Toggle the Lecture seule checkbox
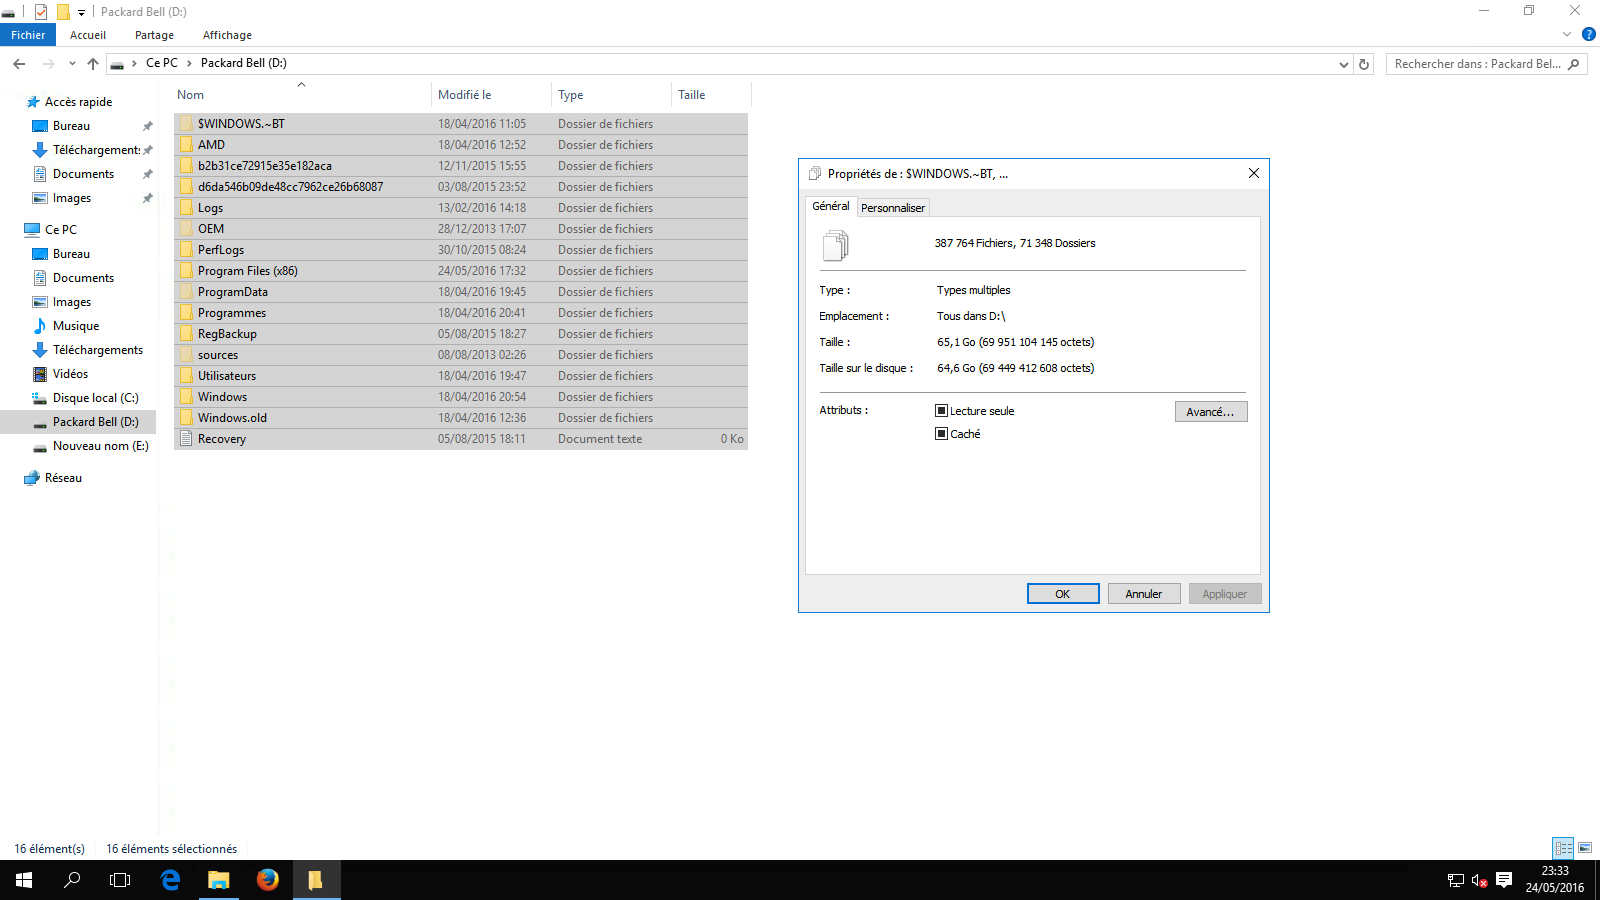This screenshot has width=1600, height=900. click(941, 411)
